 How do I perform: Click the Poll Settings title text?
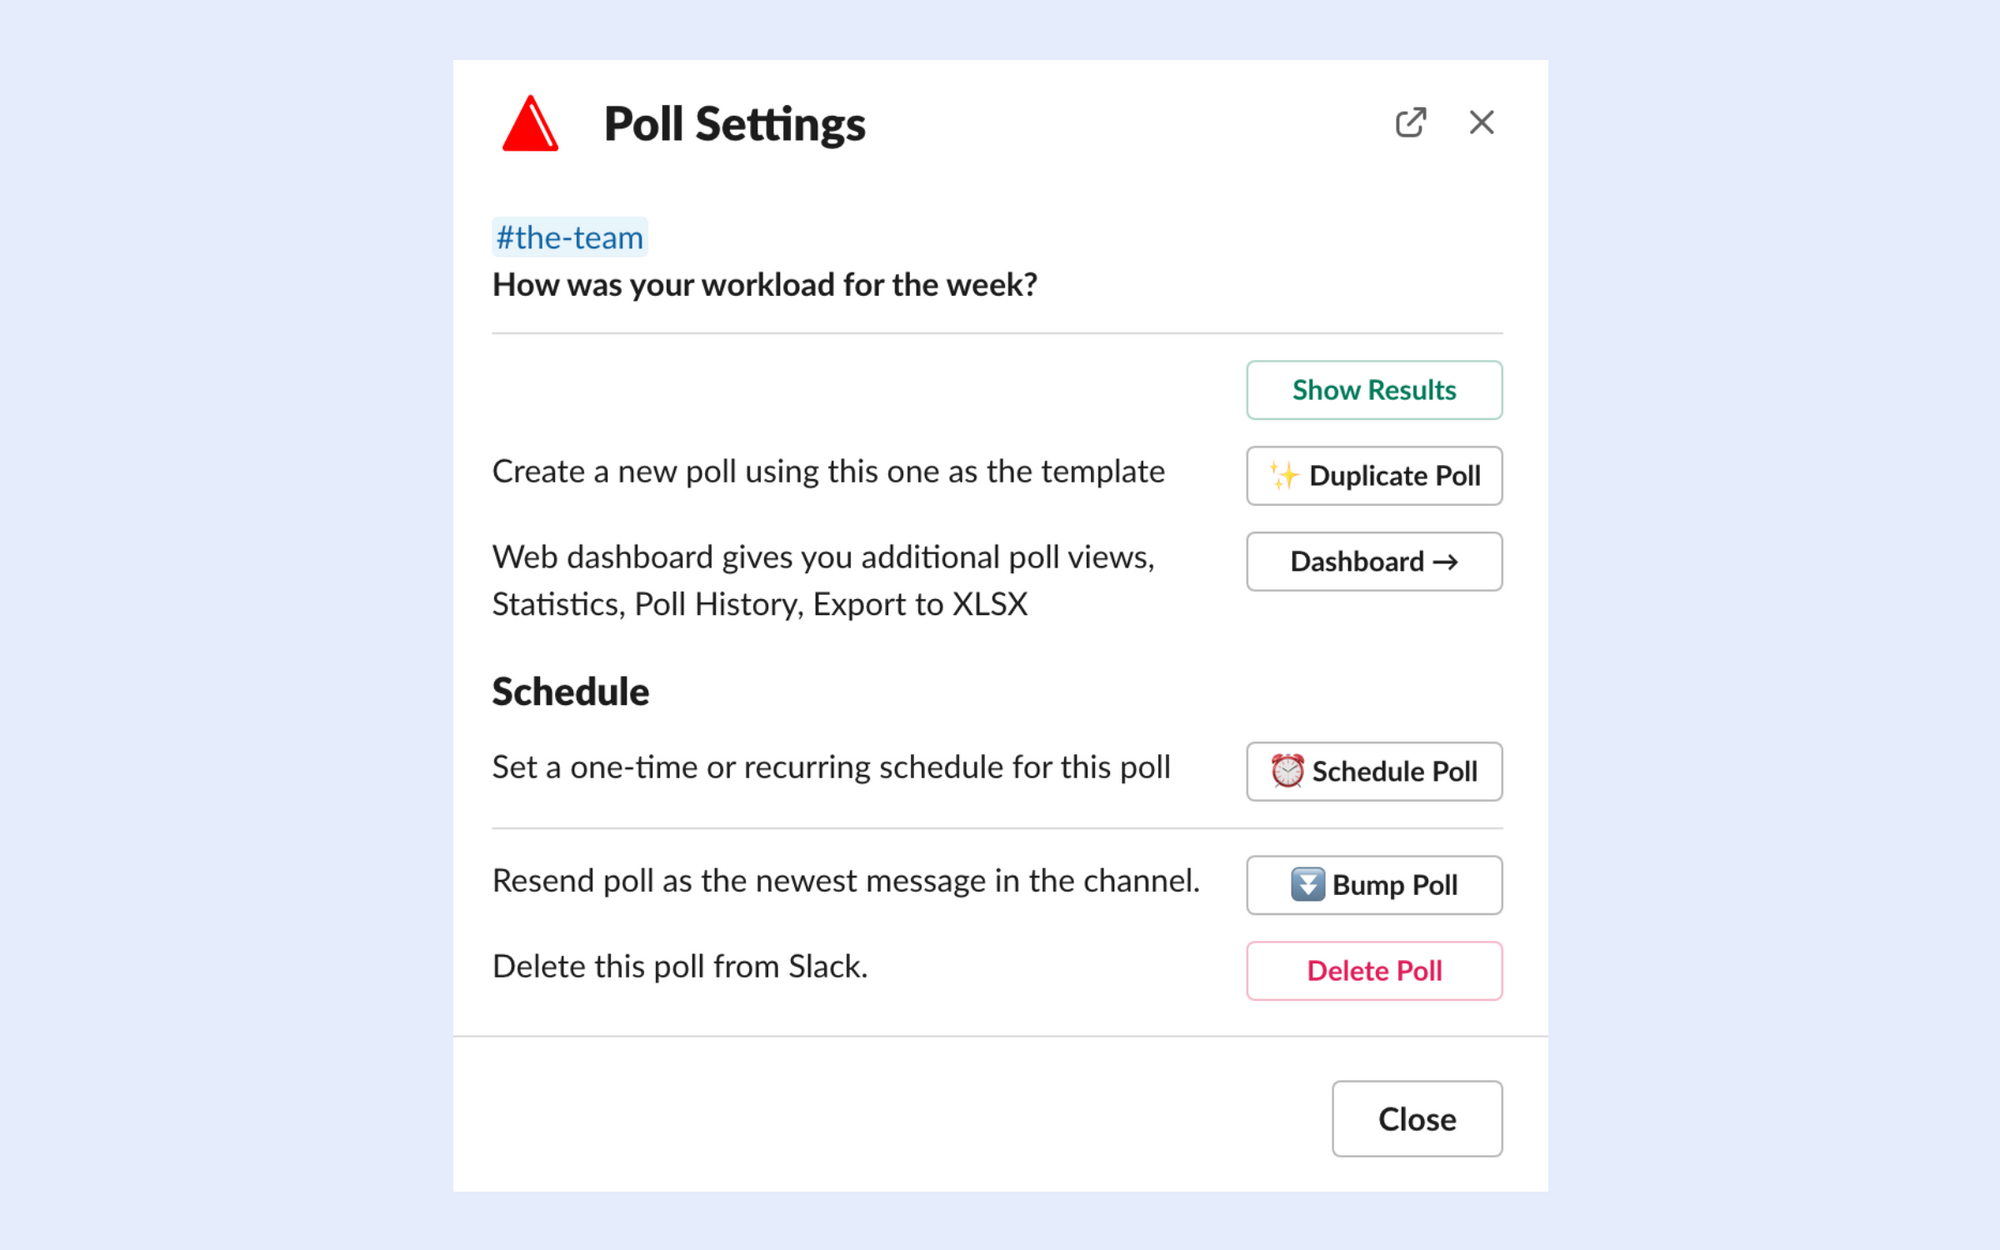click(735, 125)
